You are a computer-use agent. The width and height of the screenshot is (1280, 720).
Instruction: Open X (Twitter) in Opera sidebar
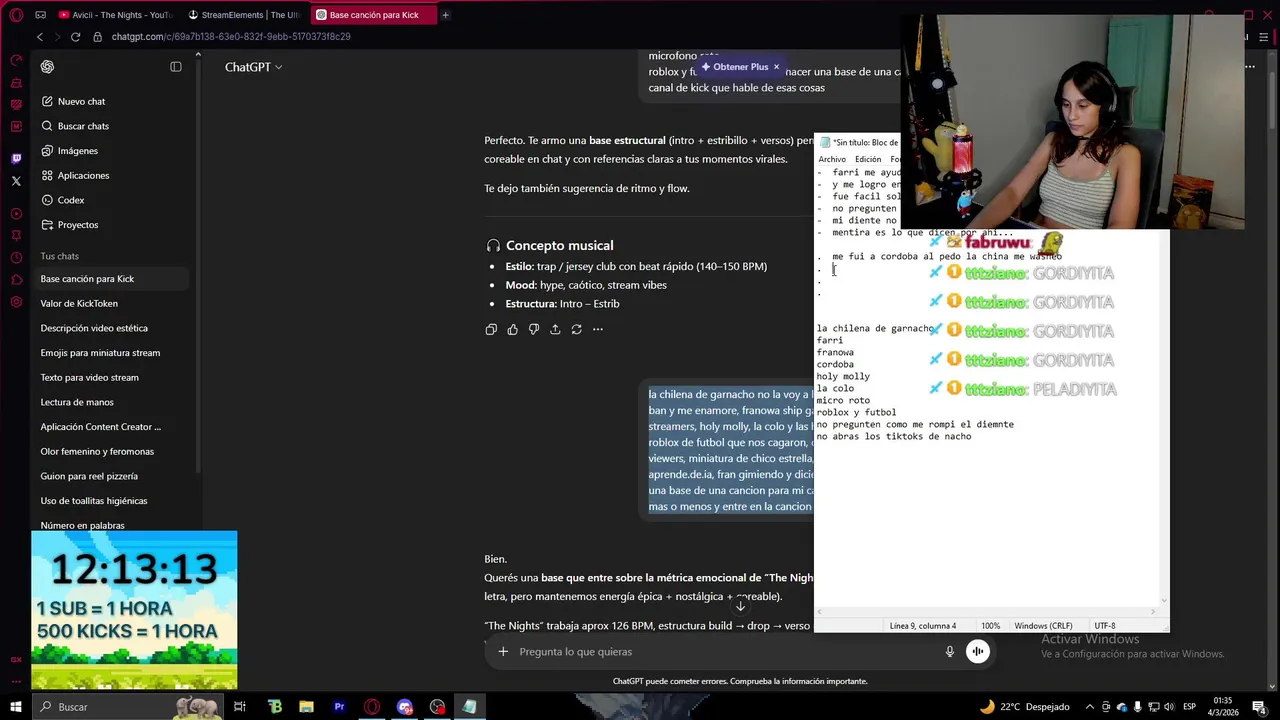pyautogui.click(x=16, y=181)
